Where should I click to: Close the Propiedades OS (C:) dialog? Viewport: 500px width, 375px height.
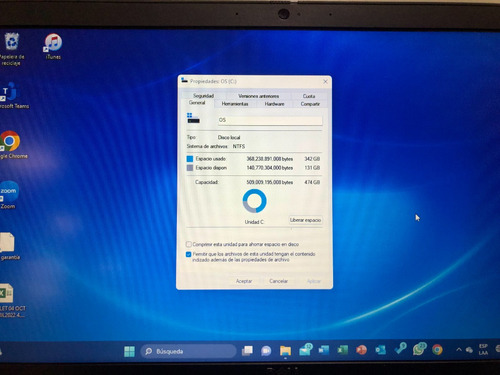coord(325,81)
